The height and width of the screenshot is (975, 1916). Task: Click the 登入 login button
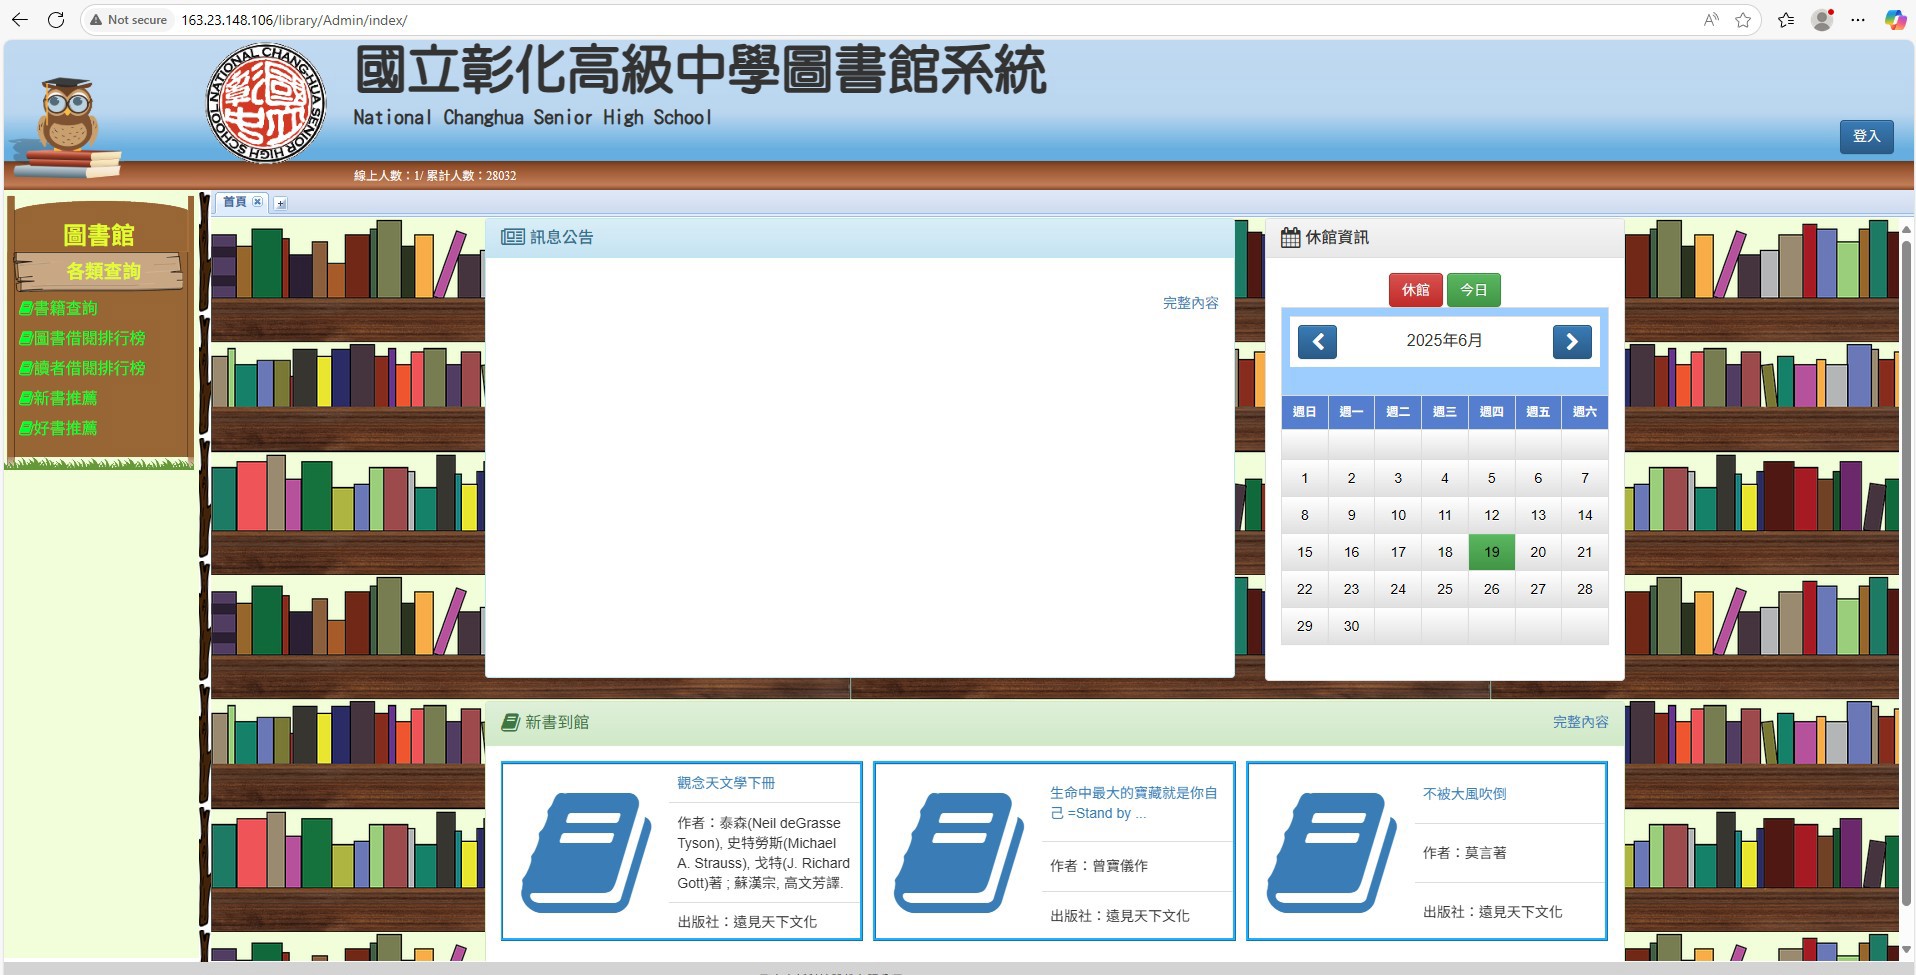[x=1865, y=136]
